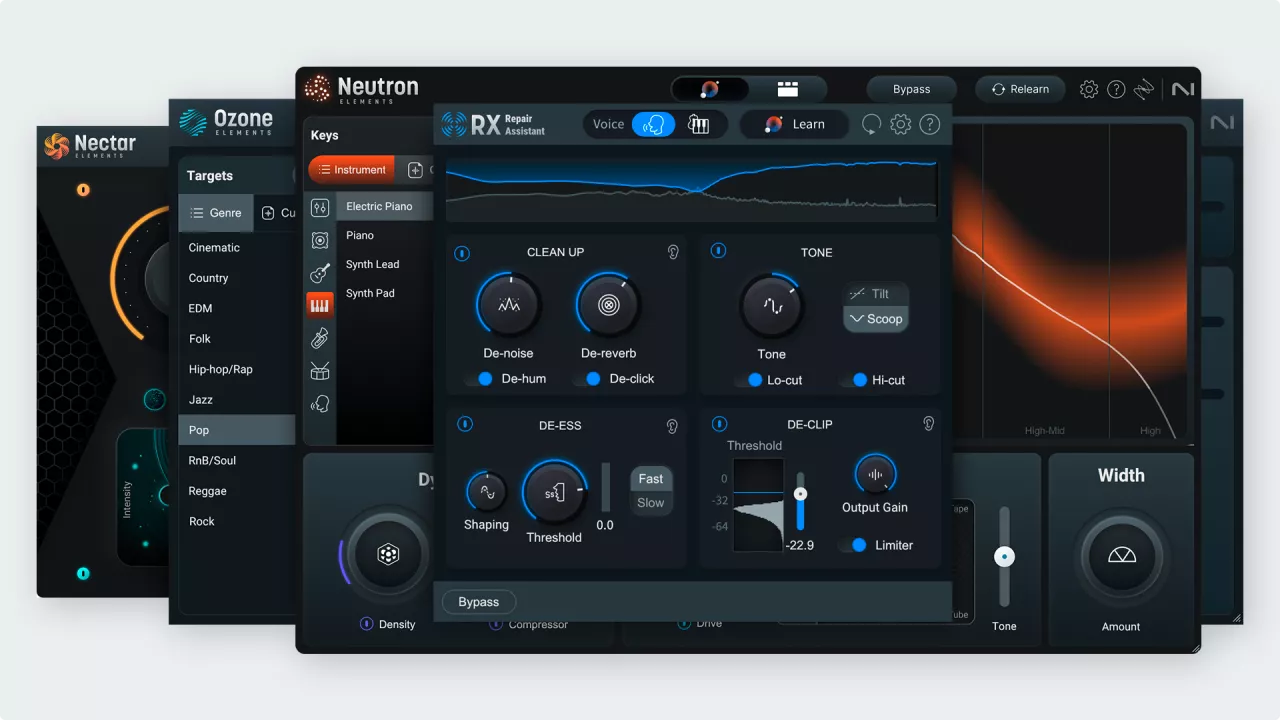1280x720 pixels.
Task: Select the mixer sliders category in Neutron sidebar
Action: [320, 208]
